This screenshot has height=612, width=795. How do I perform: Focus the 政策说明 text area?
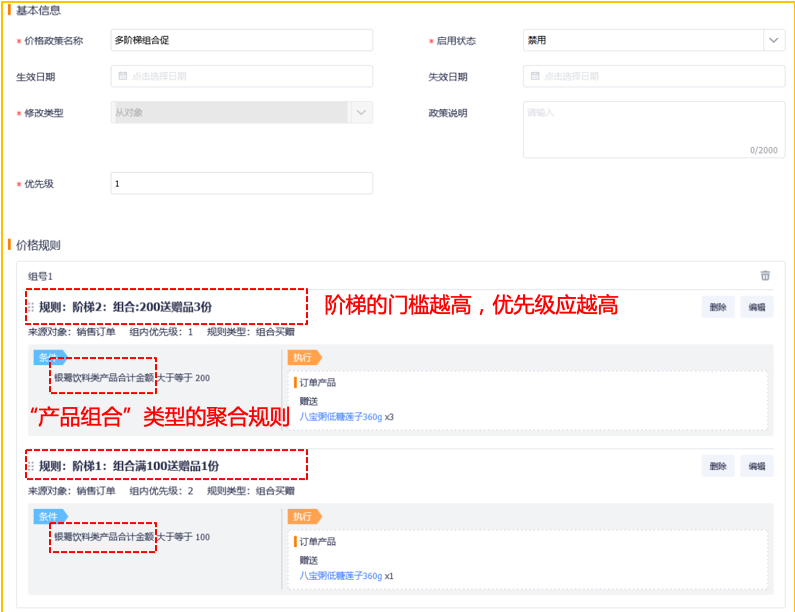[654, 129]
